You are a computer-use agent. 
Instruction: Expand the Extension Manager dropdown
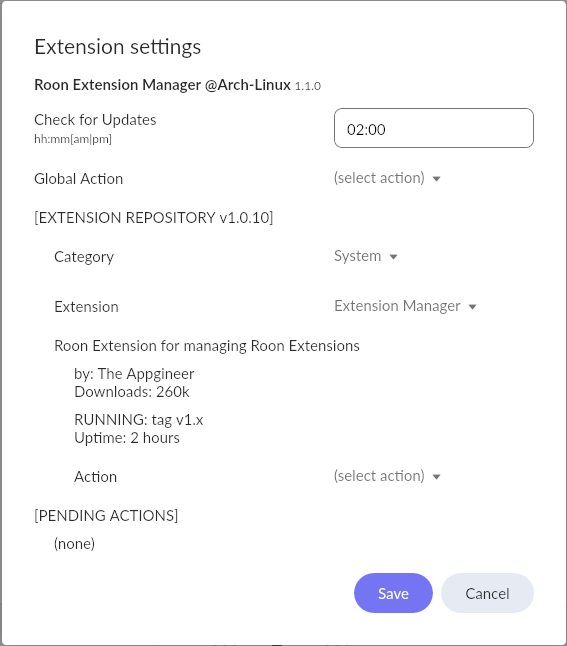pos(405,306)
